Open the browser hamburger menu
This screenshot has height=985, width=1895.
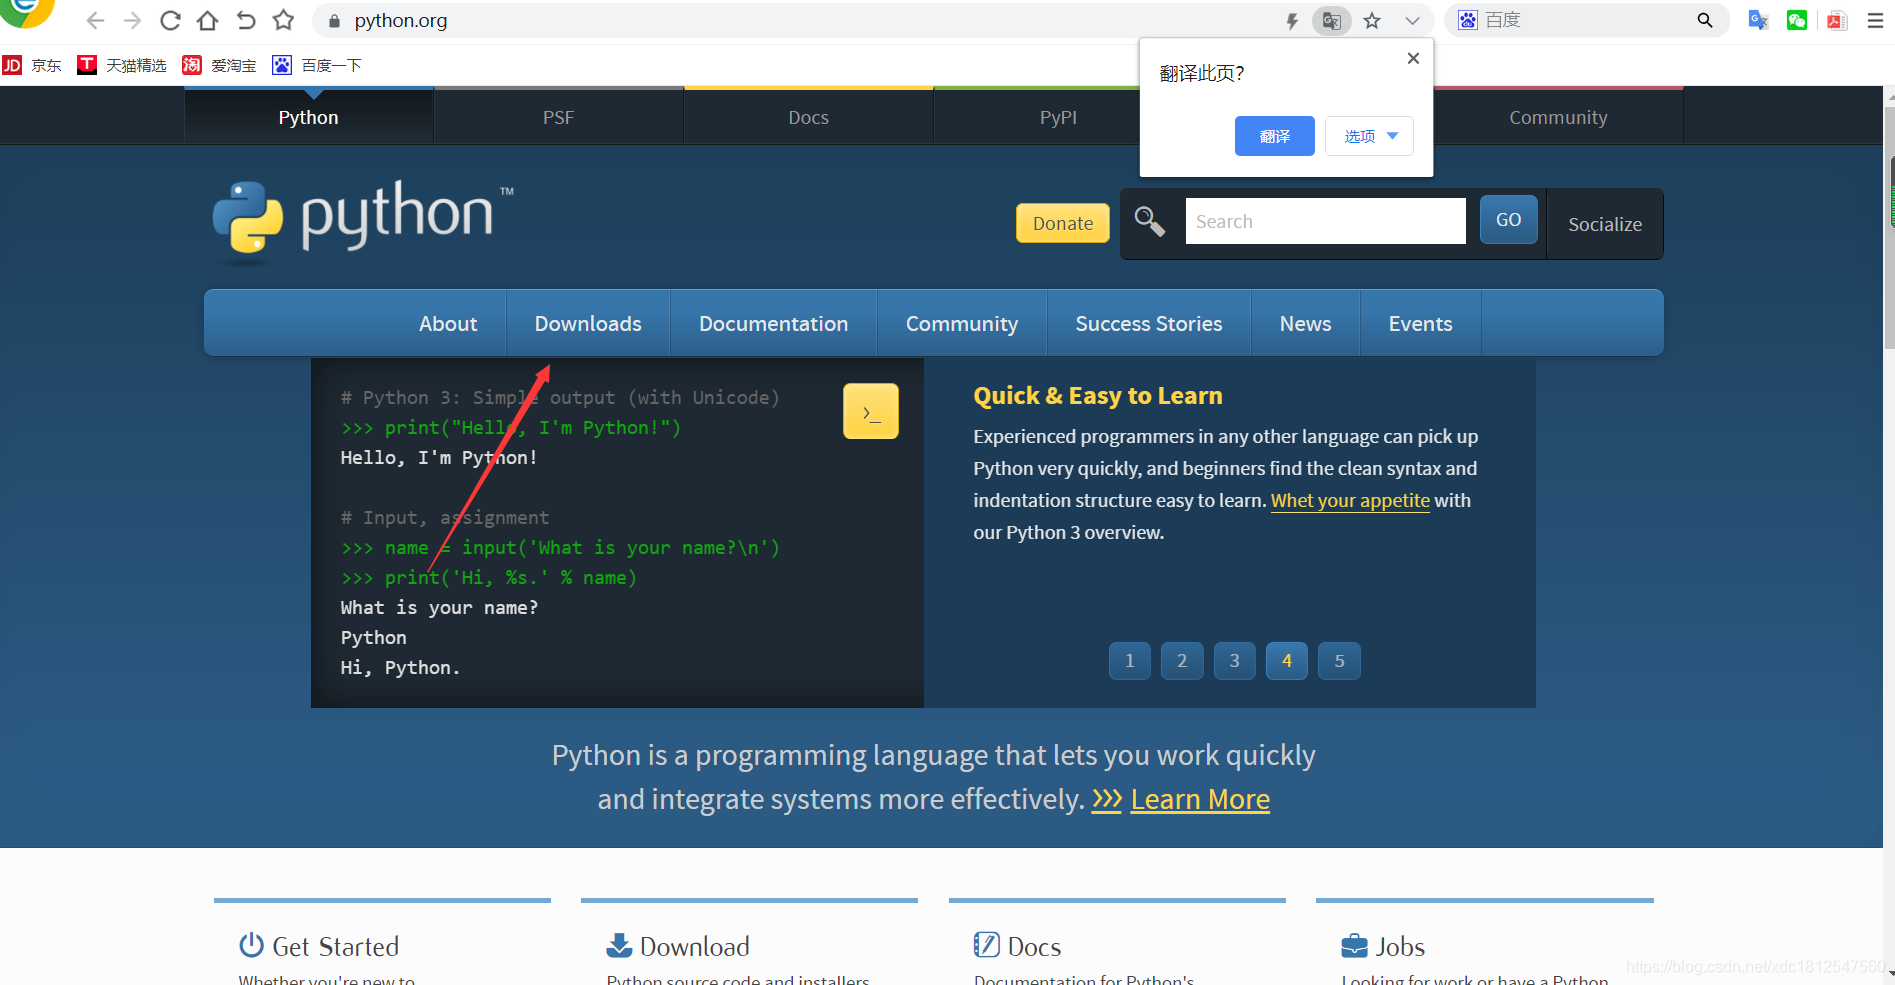pyautogui.click(x=1875, y=20)
